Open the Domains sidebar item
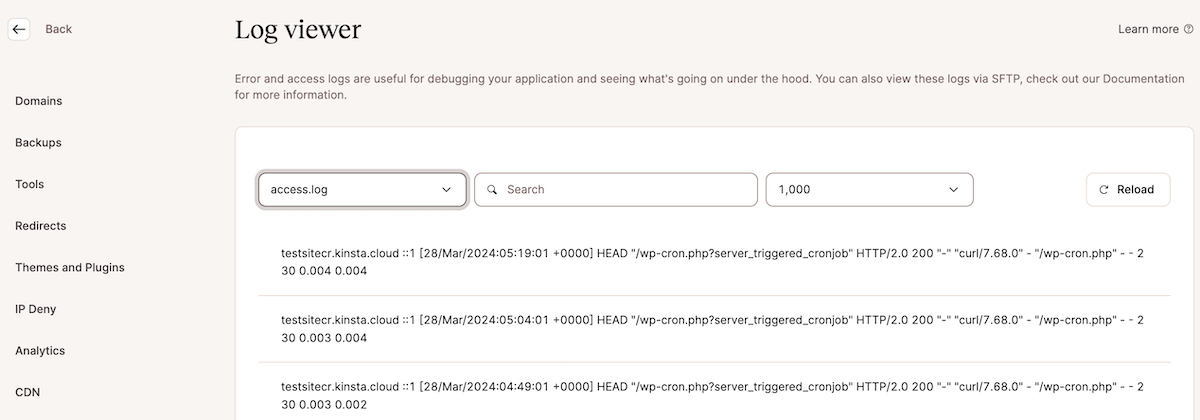 (x=39, y=101)
